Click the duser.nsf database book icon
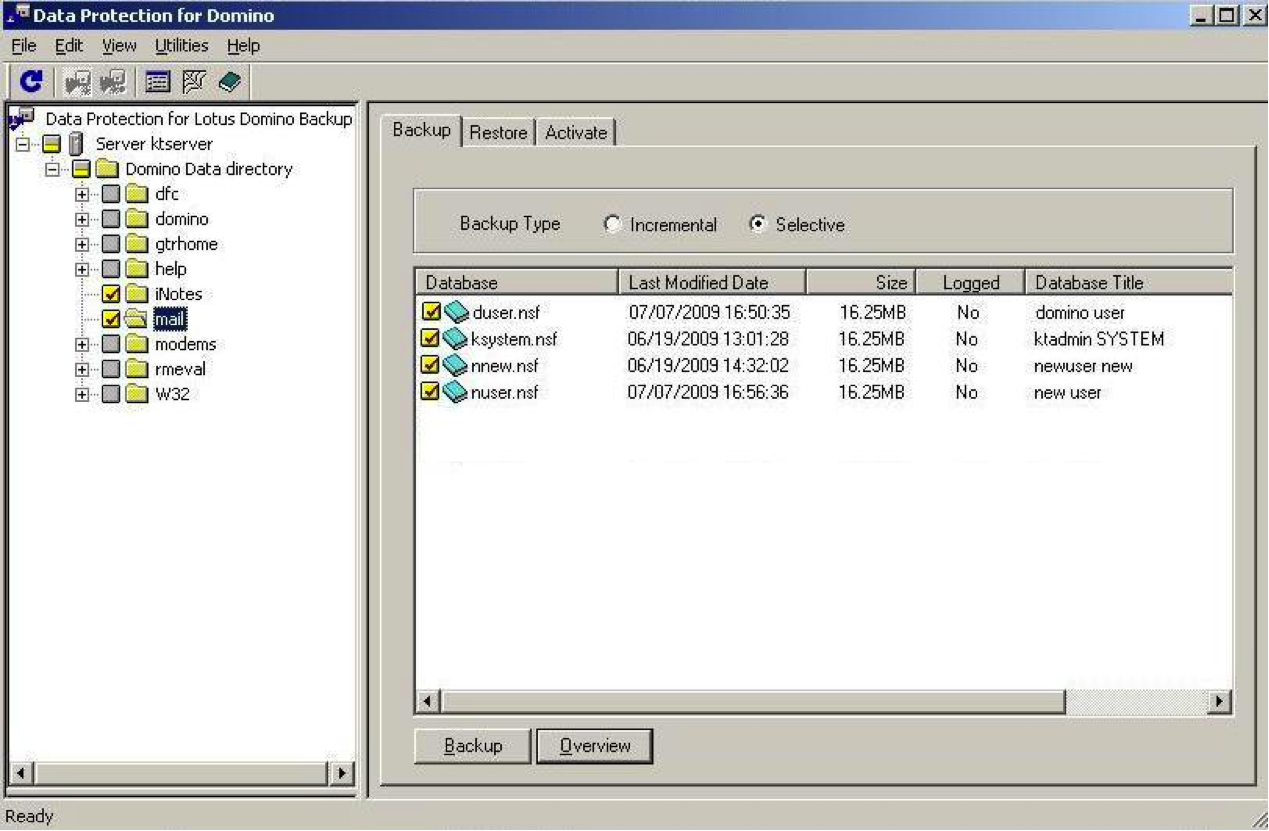Image resolution: width=1269 pixels, height=831 pixels. pyautogui.click(x=456, y=313)
